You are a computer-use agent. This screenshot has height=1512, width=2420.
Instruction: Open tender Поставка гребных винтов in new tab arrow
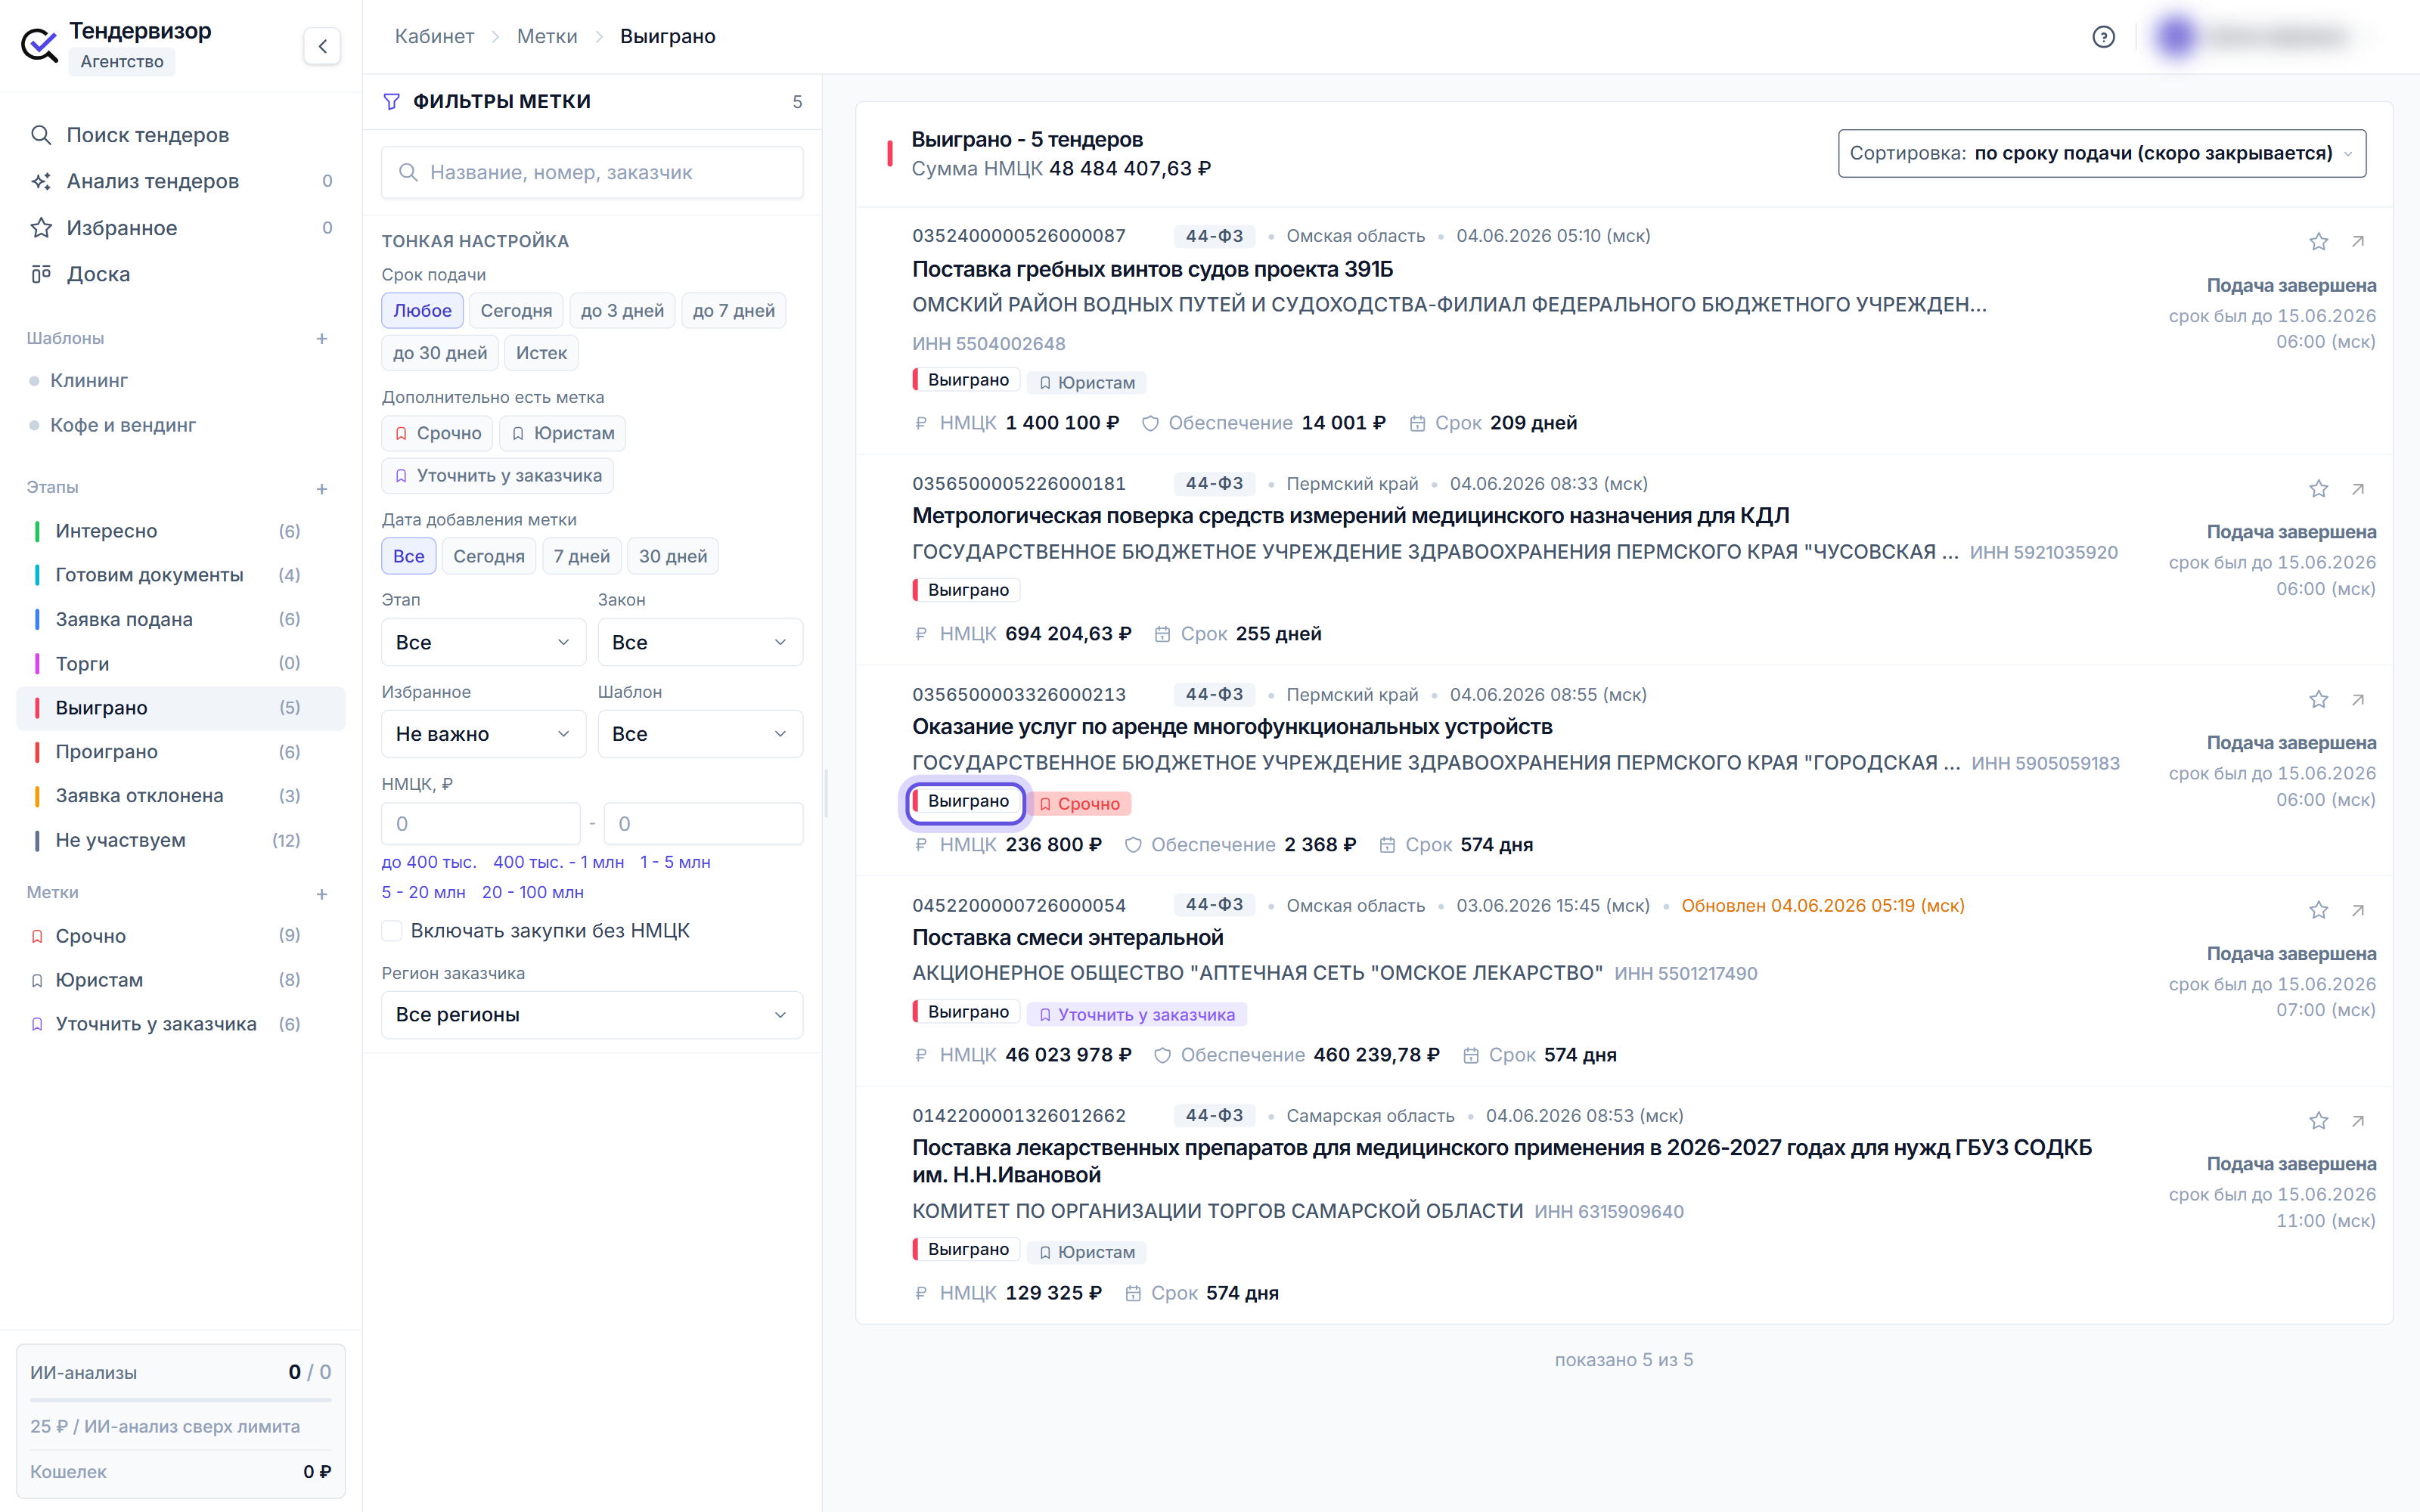pyautogui.click(x=2358, y=241)
